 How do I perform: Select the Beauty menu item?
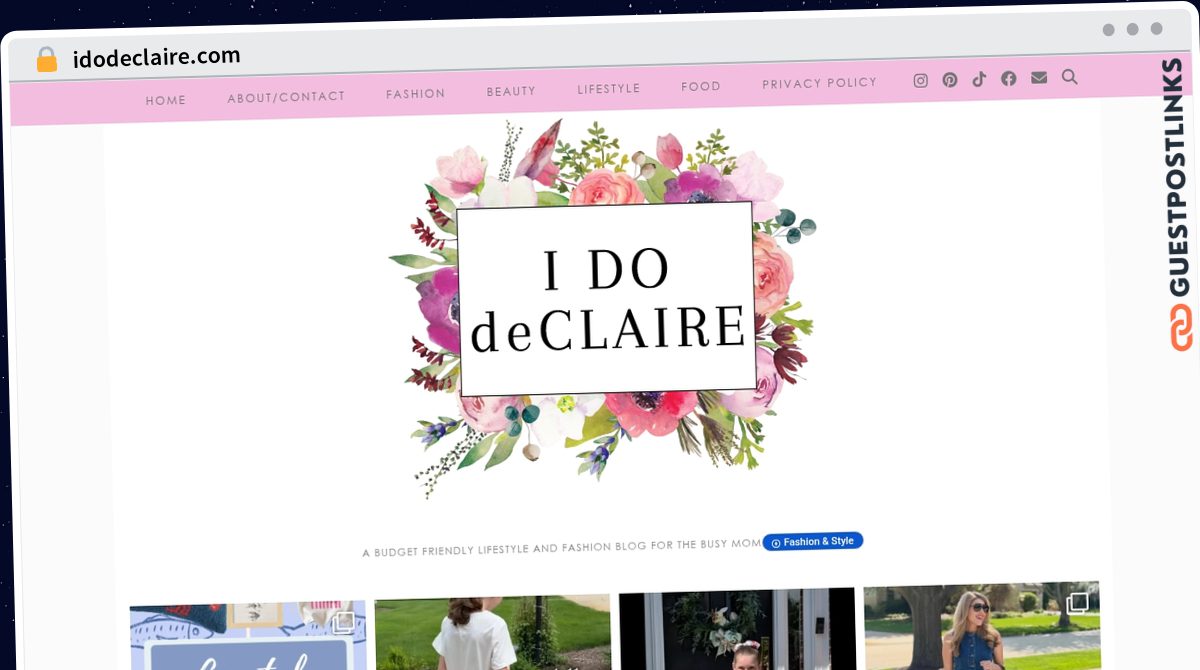pos(511,91)
